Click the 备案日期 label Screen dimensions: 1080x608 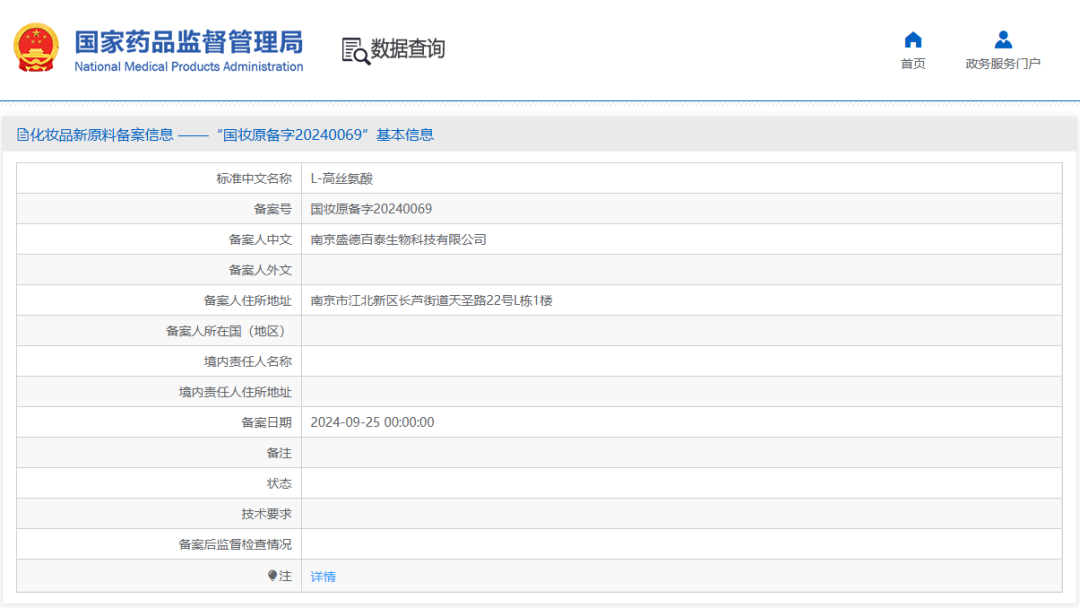point(266,422)
